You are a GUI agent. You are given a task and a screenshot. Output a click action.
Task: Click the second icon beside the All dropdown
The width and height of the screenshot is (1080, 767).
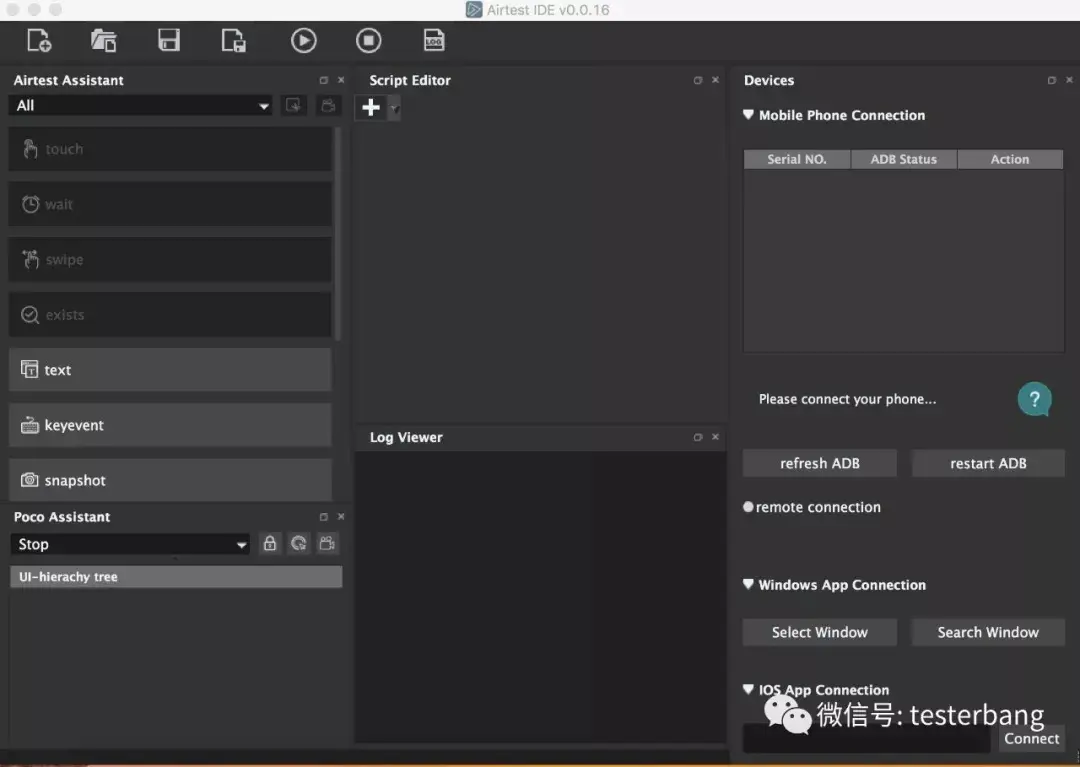pos(329,105)
